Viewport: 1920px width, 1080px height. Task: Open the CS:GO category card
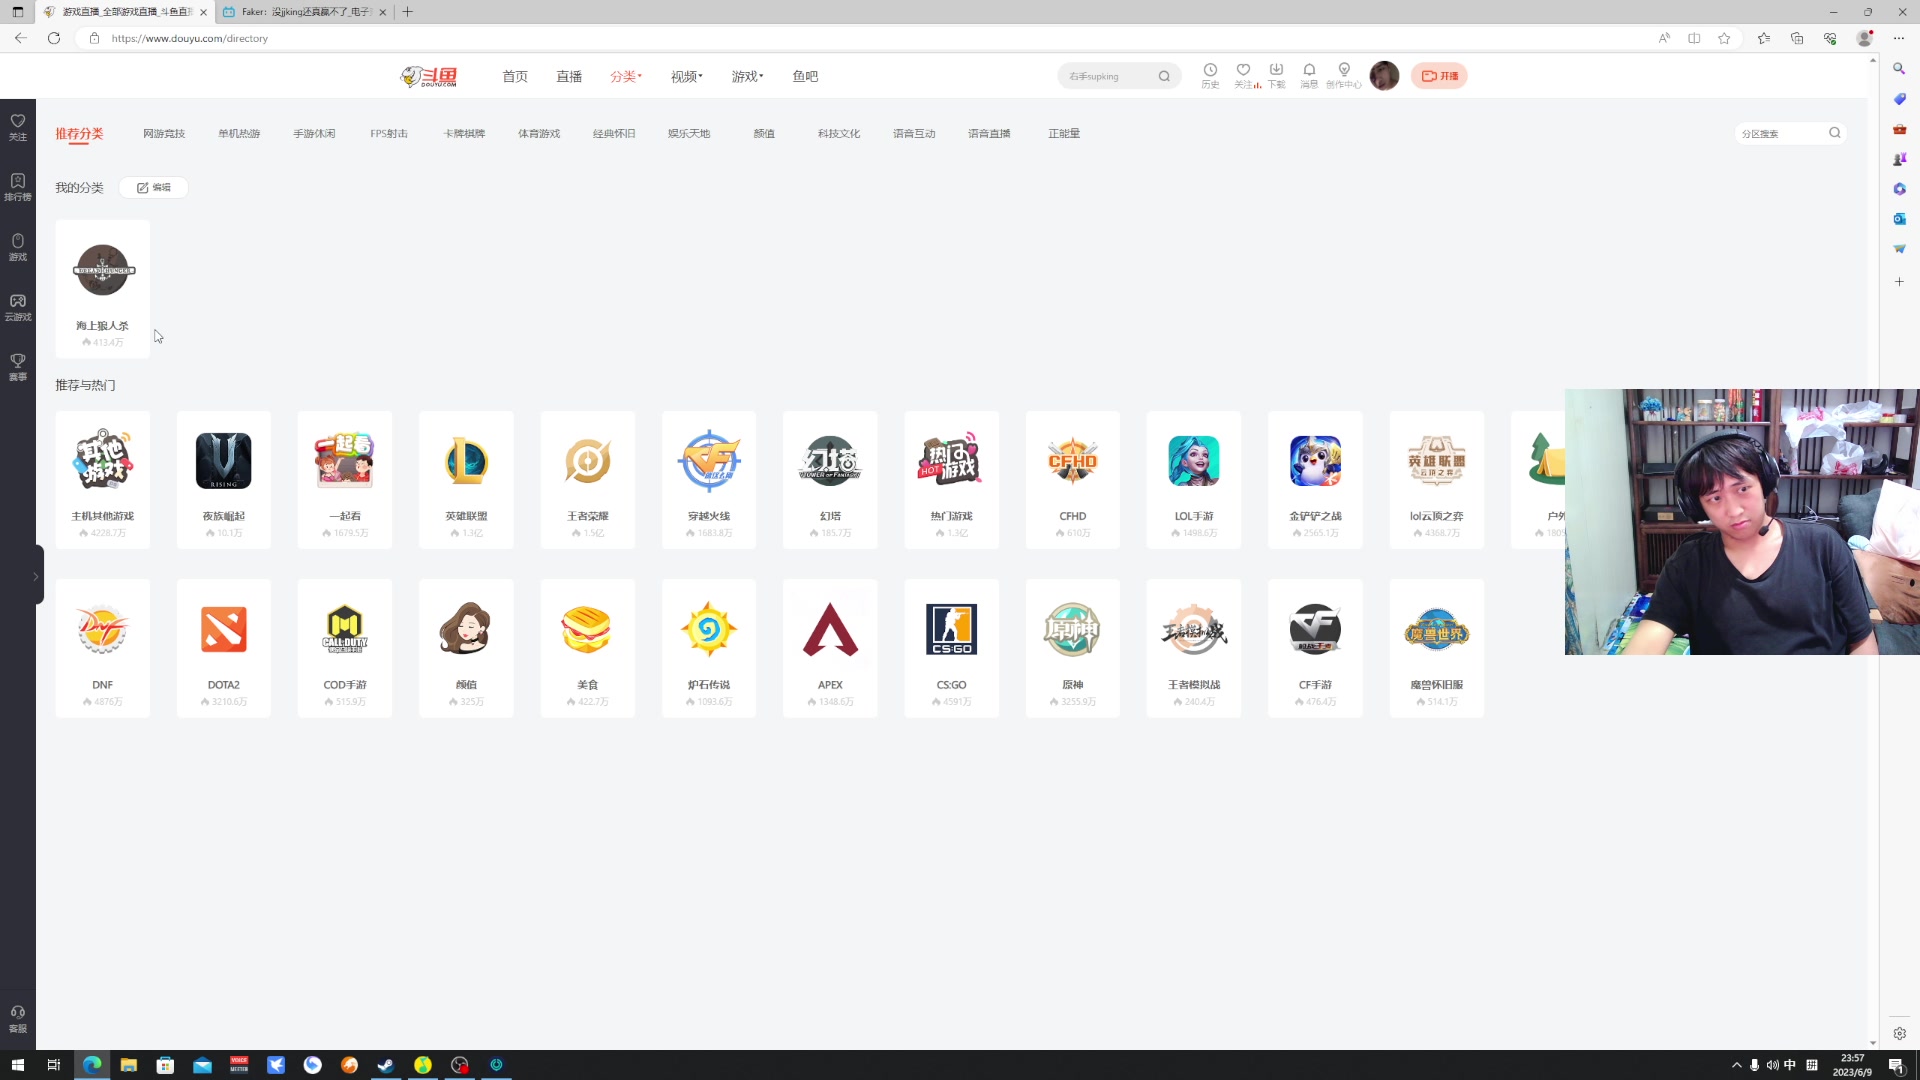(951, 648)
